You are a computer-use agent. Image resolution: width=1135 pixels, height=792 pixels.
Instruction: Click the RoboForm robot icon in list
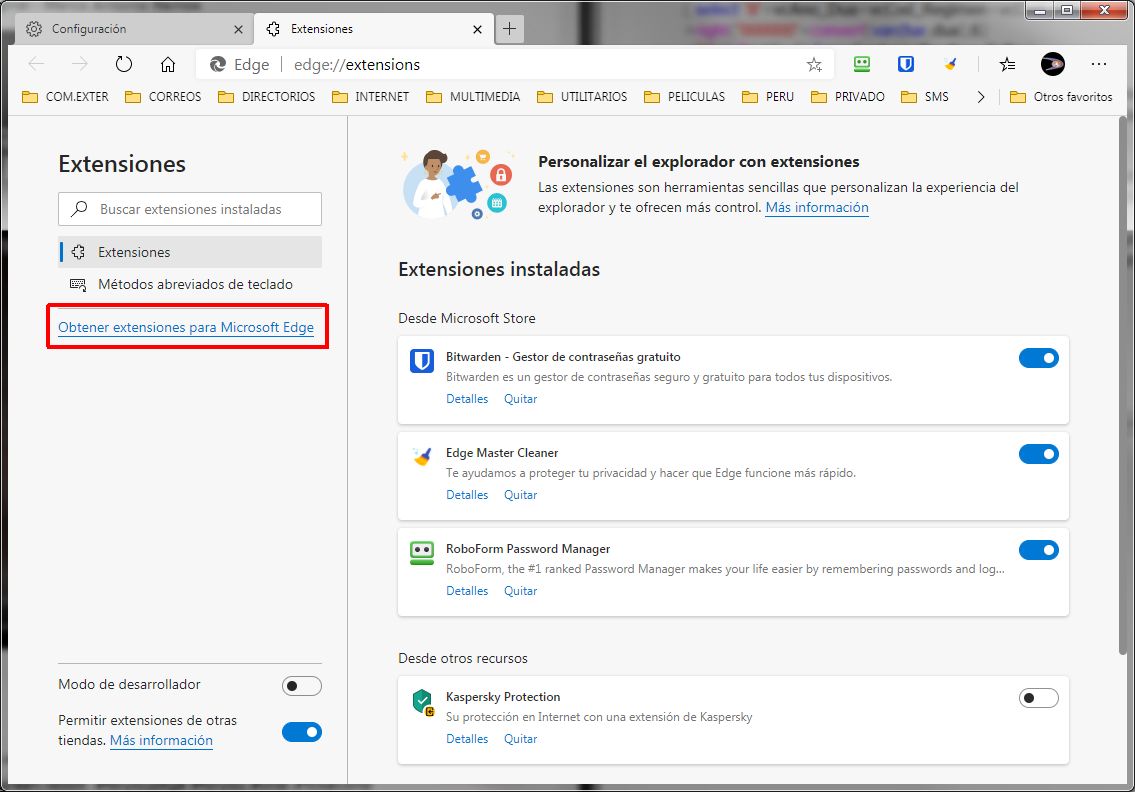tap(421, 552)
